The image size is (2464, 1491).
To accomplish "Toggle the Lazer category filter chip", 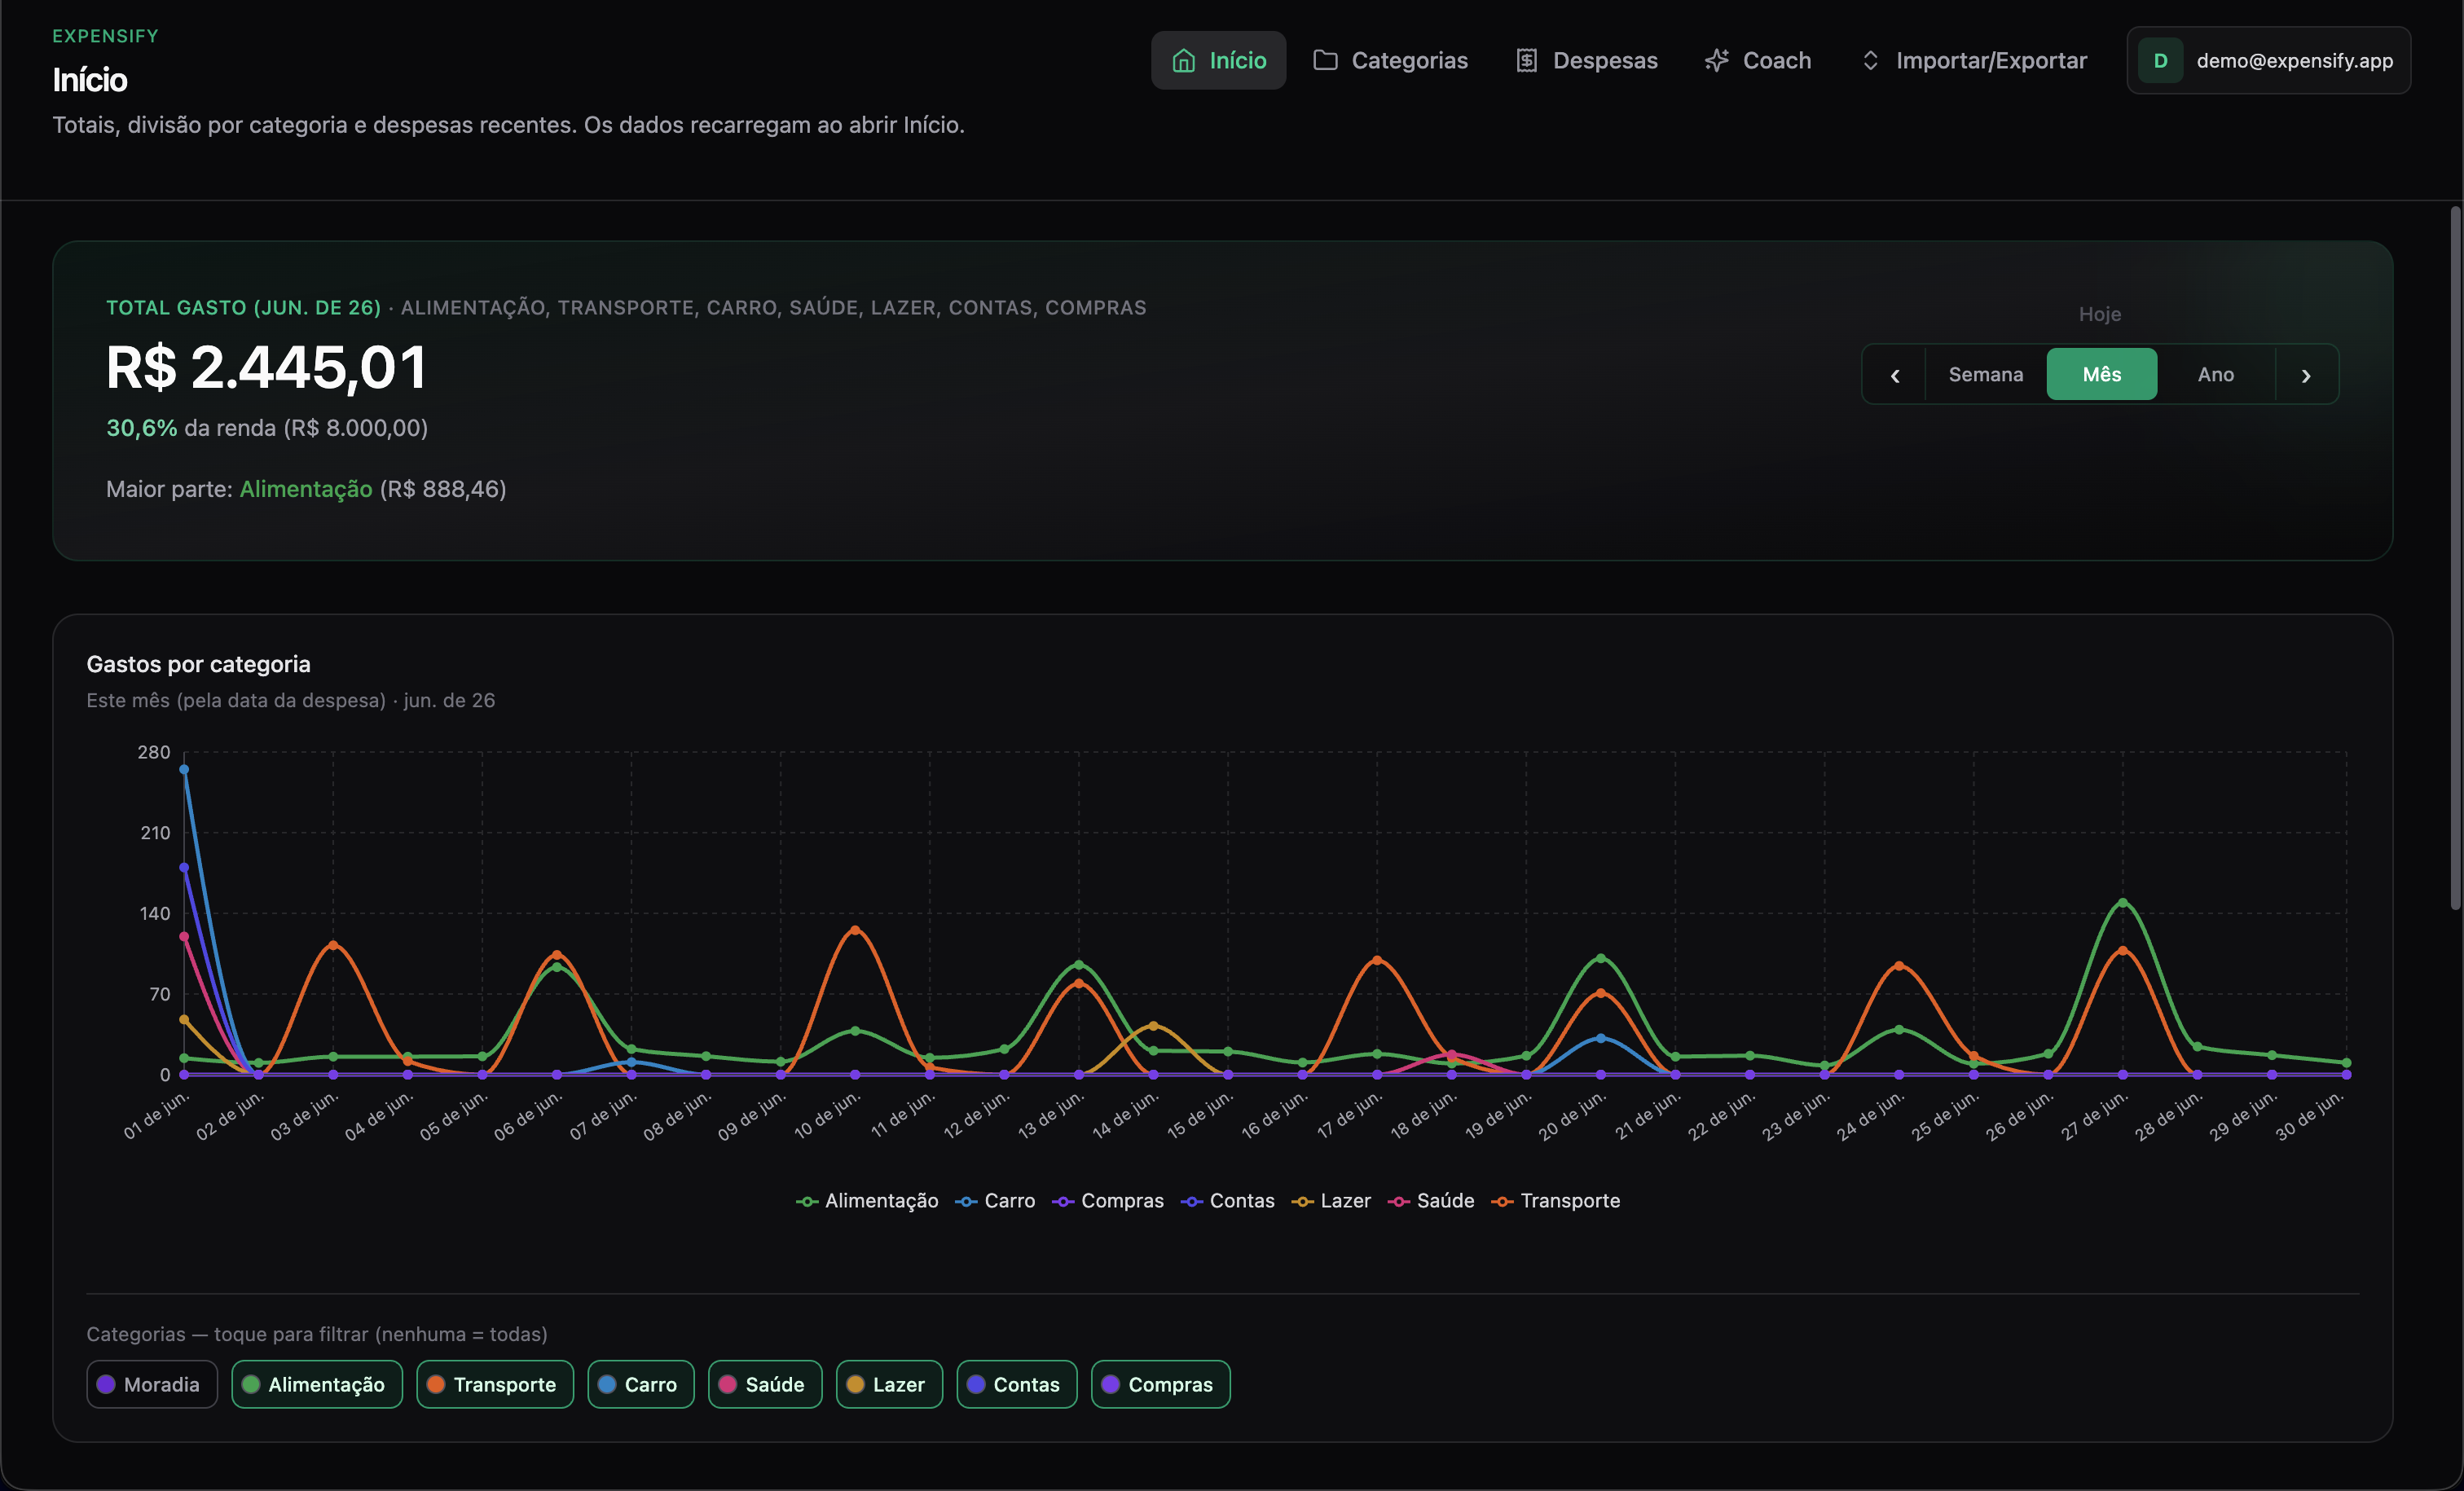I will pyautogui.click(x=889, y=1384).
